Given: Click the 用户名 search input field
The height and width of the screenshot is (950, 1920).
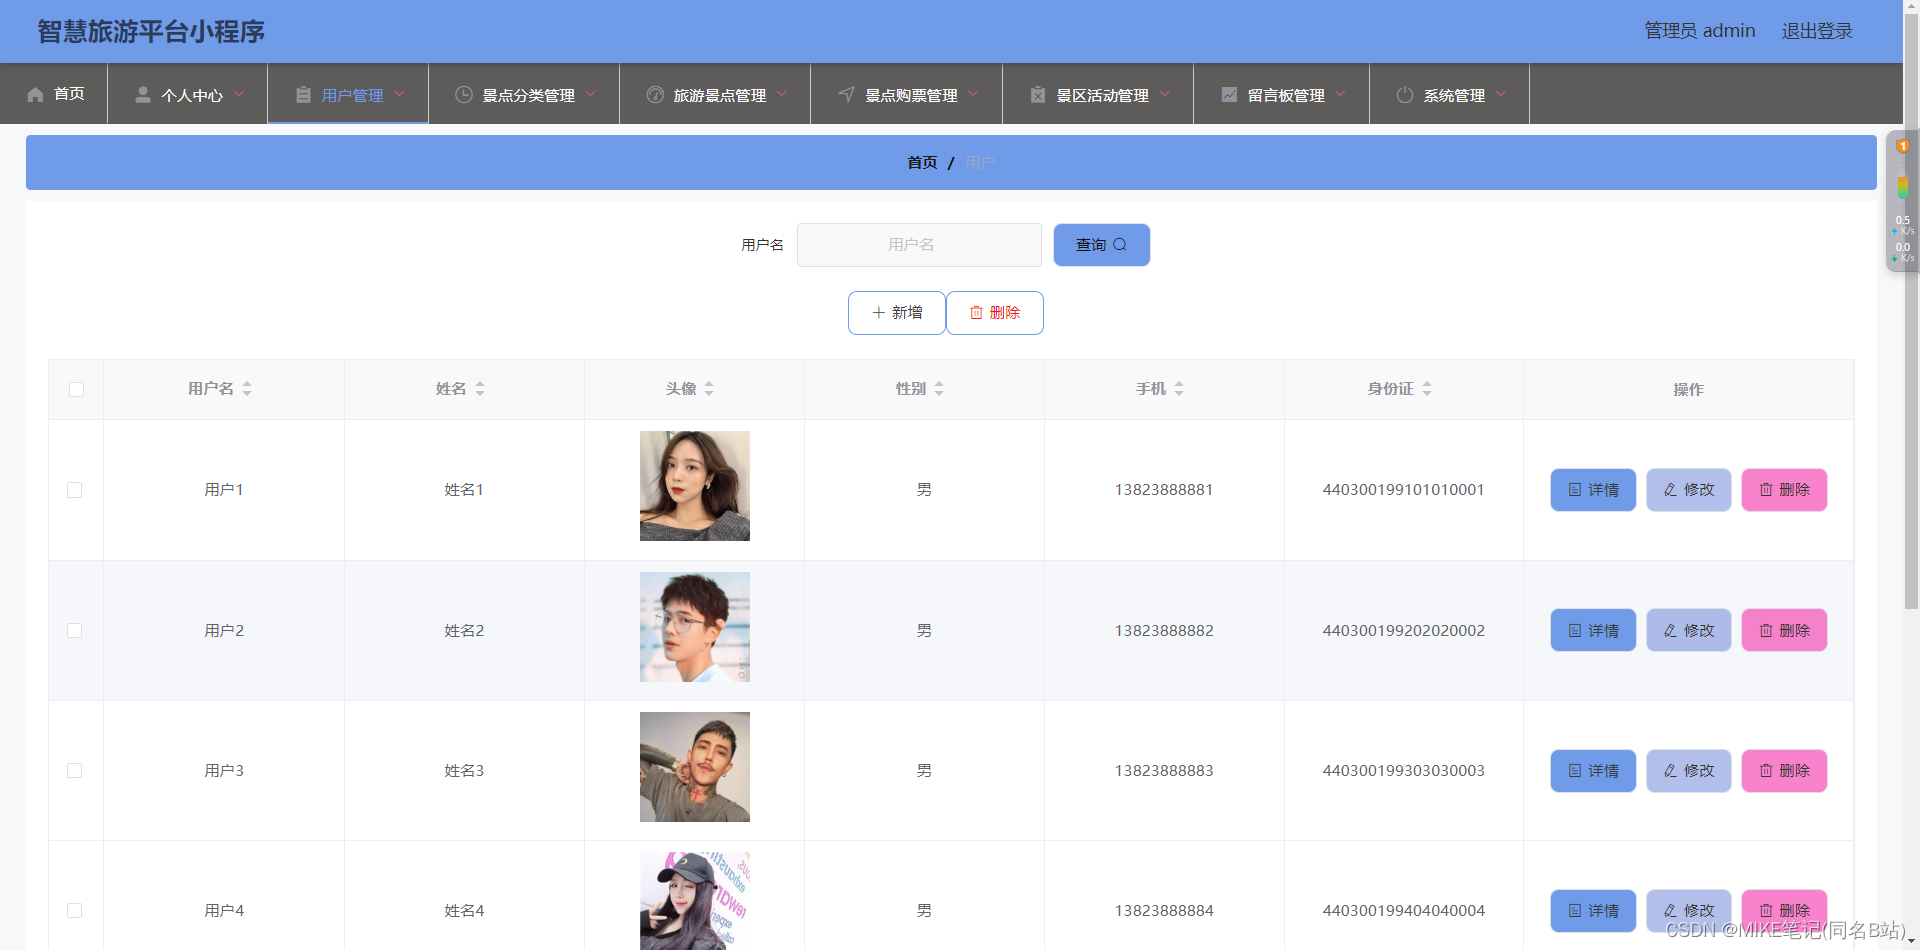Looking at the screenshot, I should [919, 245].
